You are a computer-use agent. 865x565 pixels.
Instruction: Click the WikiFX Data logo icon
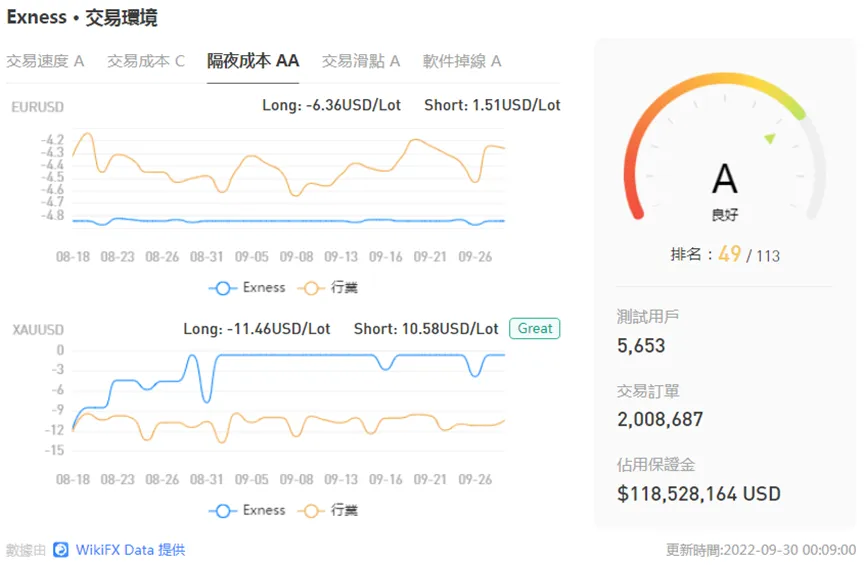click(x=61, y=550)
